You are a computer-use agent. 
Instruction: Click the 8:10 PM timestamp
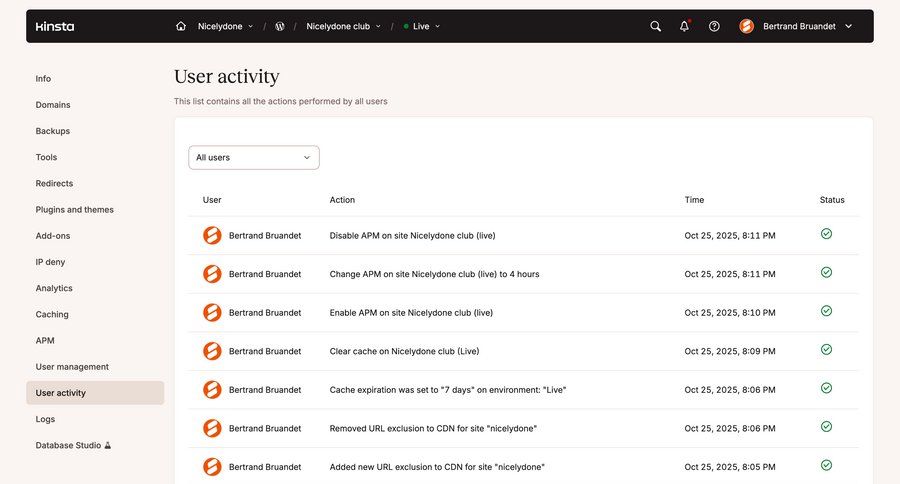point(730,312)
